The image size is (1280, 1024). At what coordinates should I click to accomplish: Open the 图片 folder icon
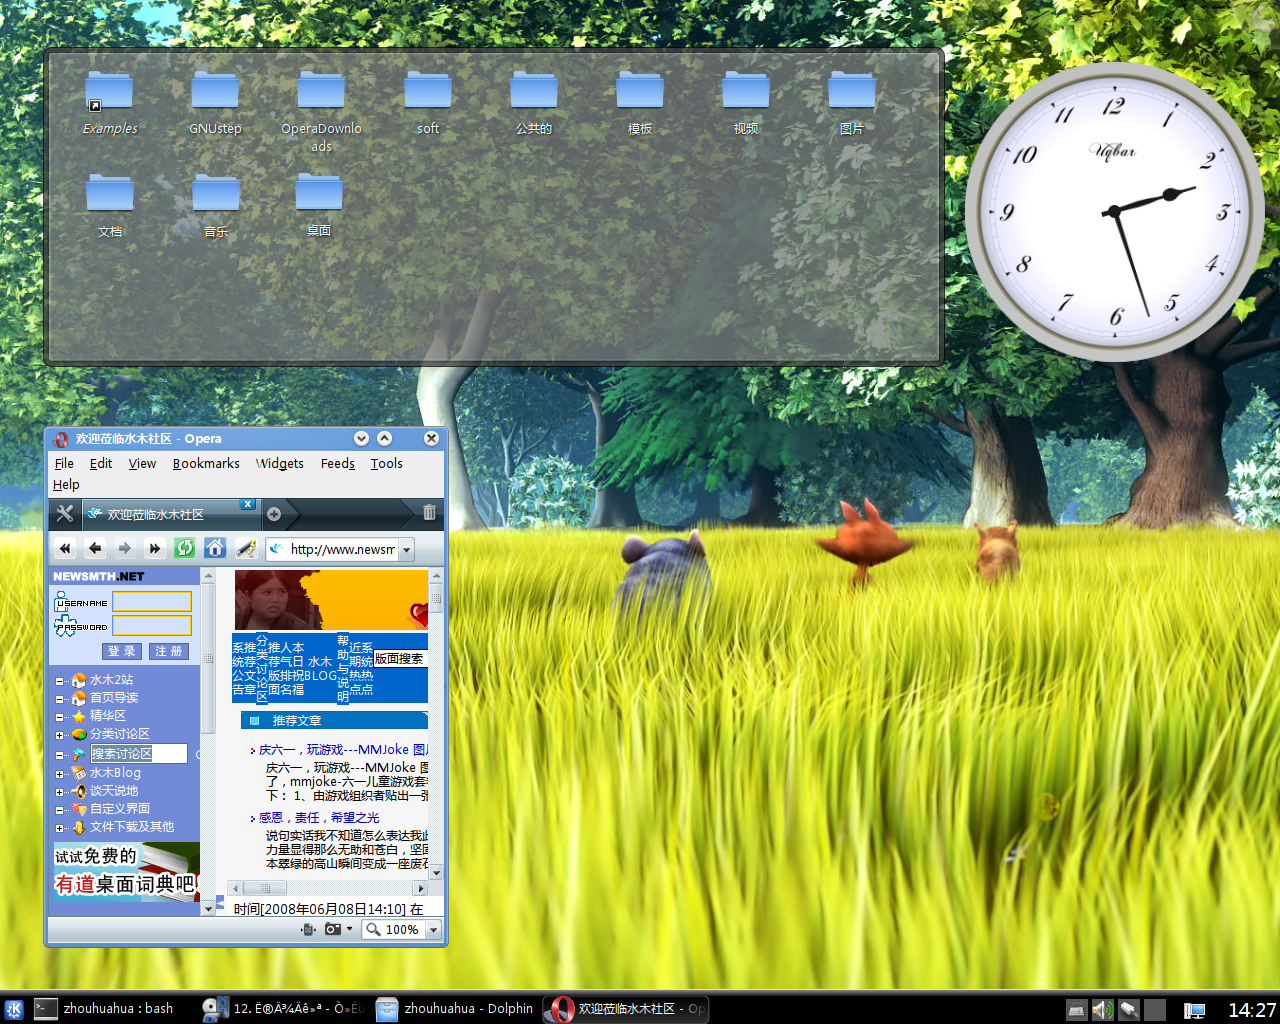pos(852,103)
